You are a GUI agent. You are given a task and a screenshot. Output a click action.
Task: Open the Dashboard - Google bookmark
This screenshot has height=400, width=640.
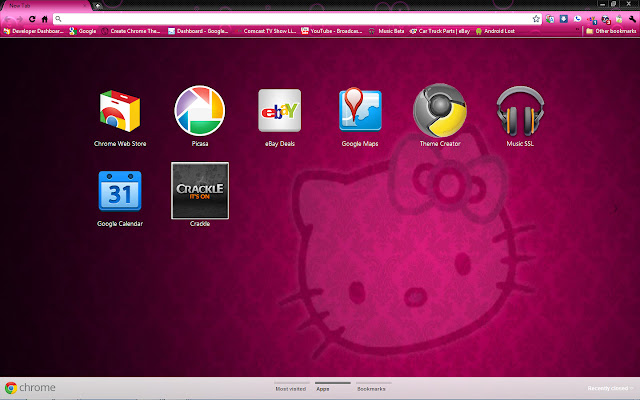coord(198,31)
